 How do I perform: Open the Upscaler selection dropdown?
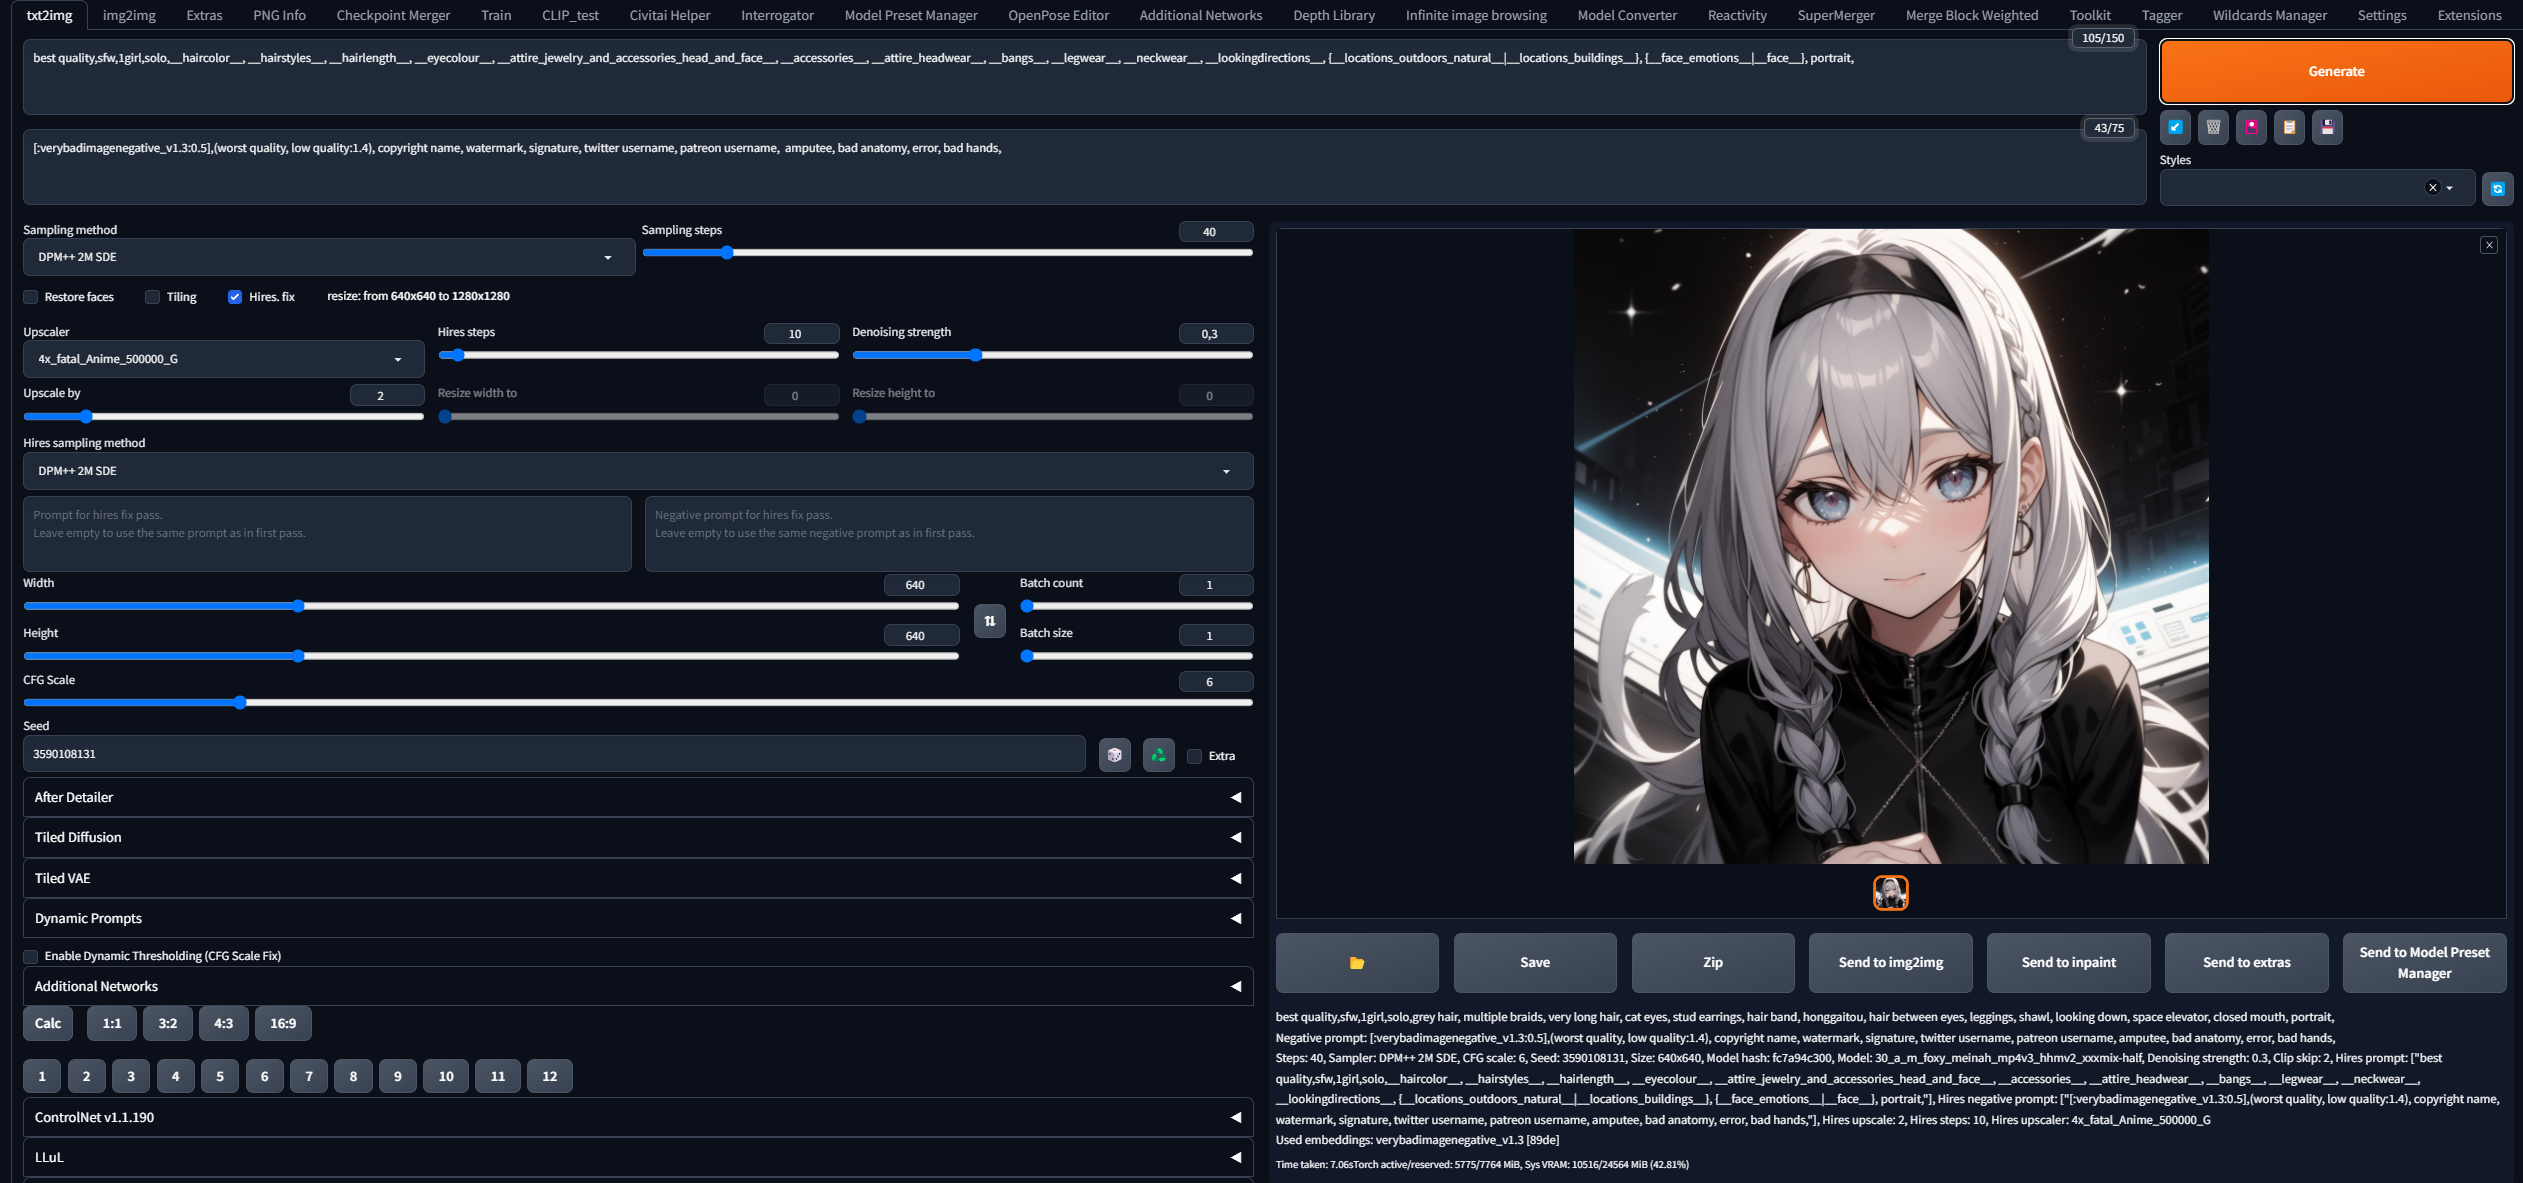coord(222,359)
